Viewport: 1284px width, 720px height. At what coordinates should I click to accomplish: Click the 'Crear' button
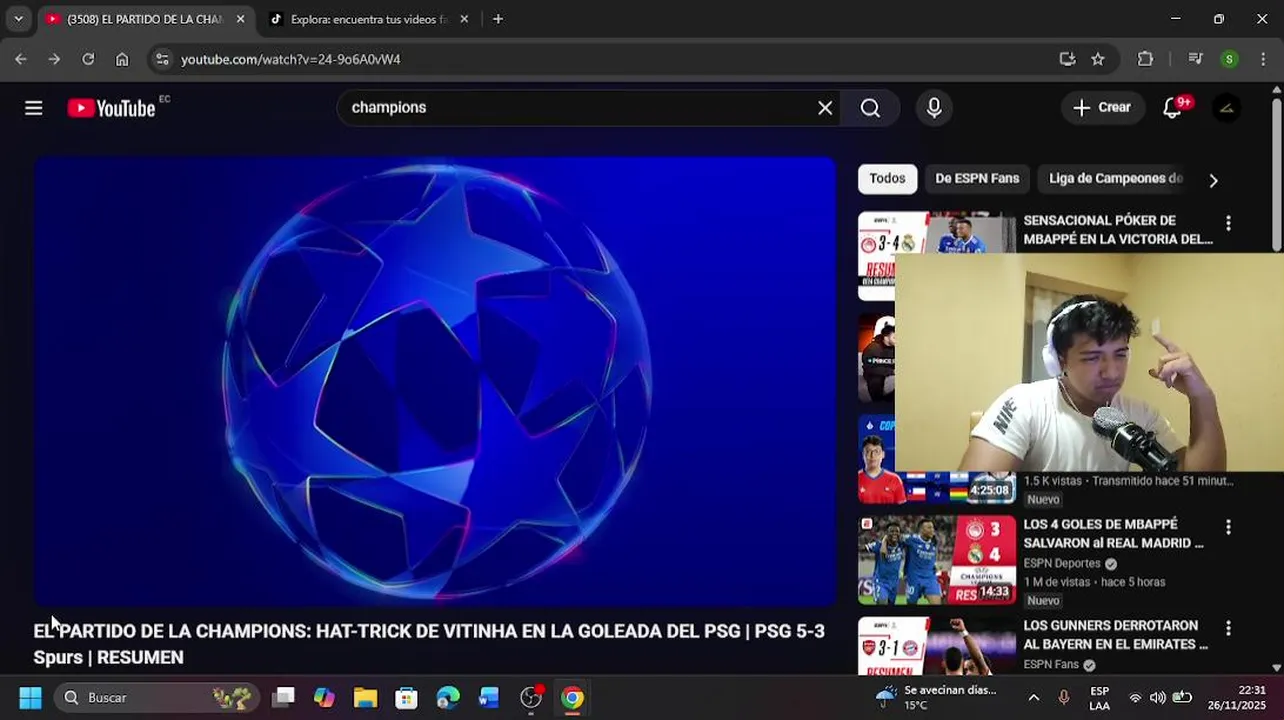click(x=1103, y=108)
